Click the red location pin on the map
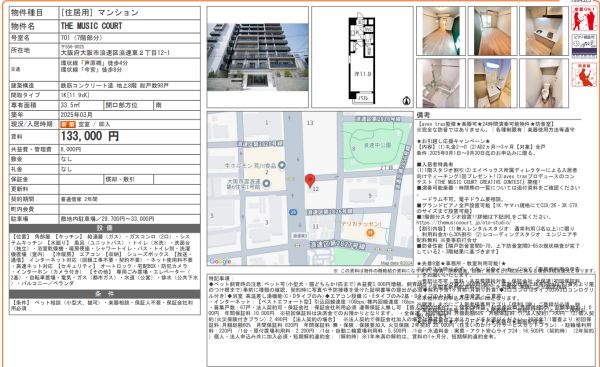The image size is (600, 367). click(310, 181)
